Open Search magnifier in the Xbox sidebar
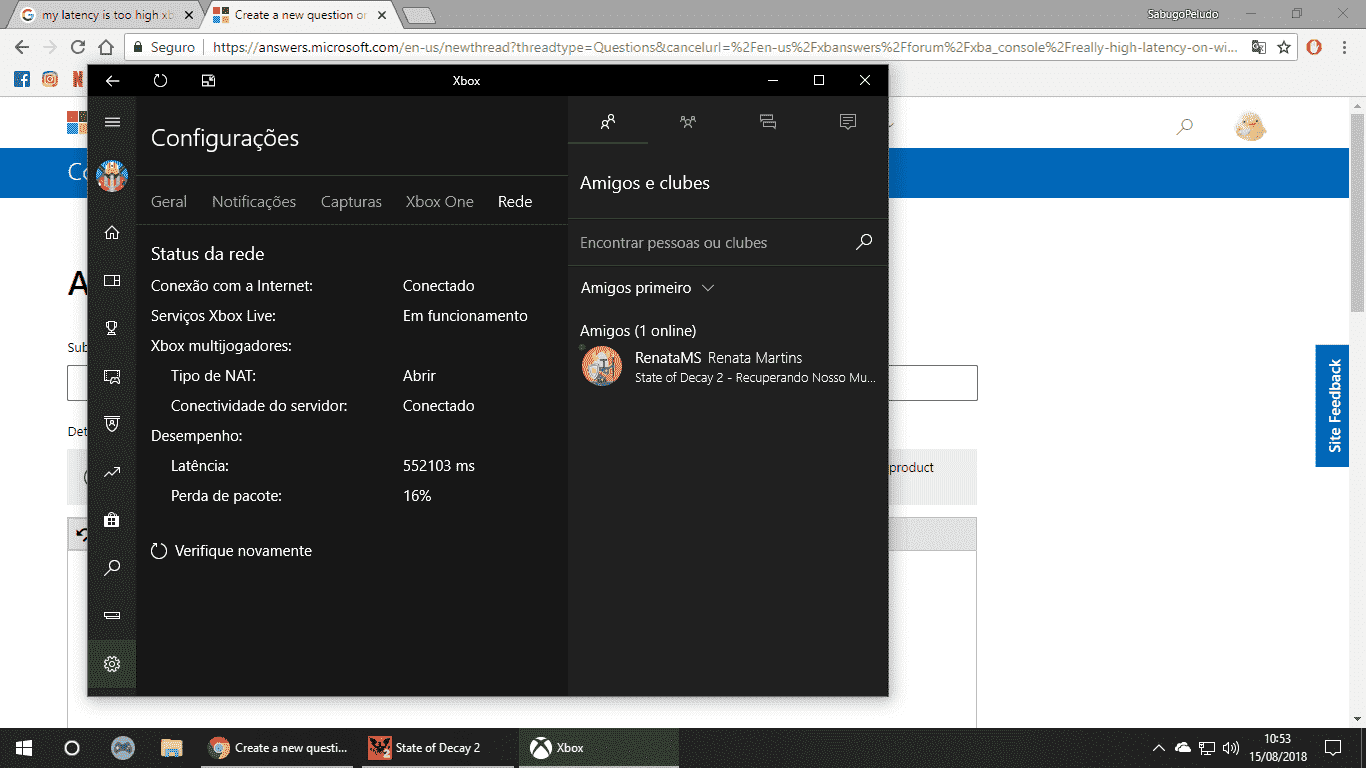This screenshot has height=768, width=1366. coord(112,568)
